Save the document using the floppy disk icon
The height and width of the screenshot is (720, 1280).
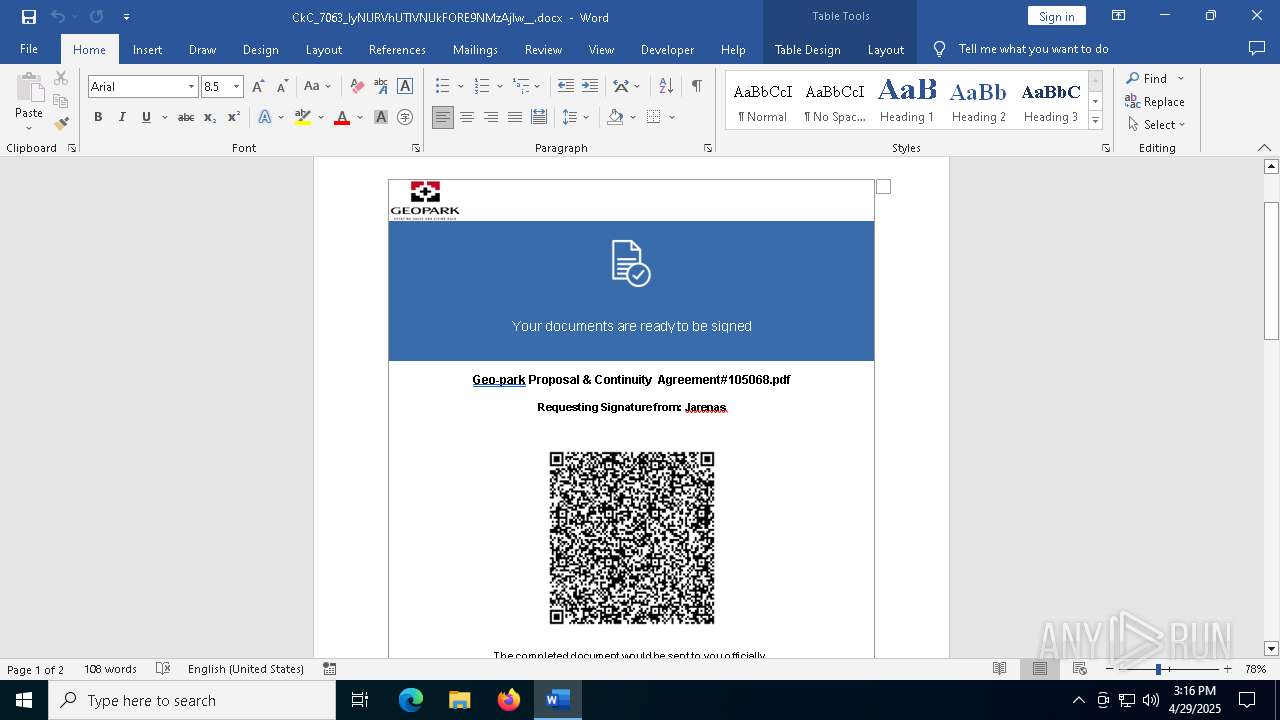coord(29,17)
